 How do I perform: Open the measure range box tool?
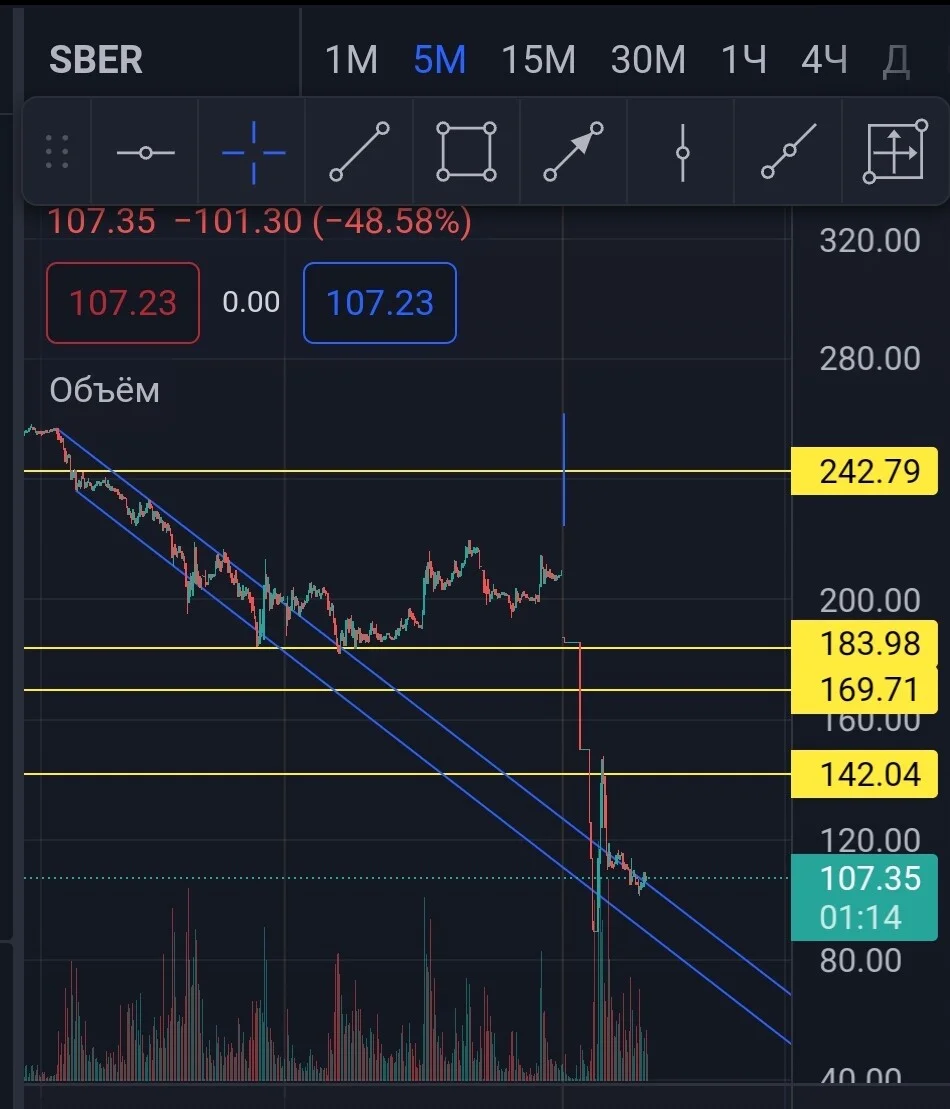point(896,151)
